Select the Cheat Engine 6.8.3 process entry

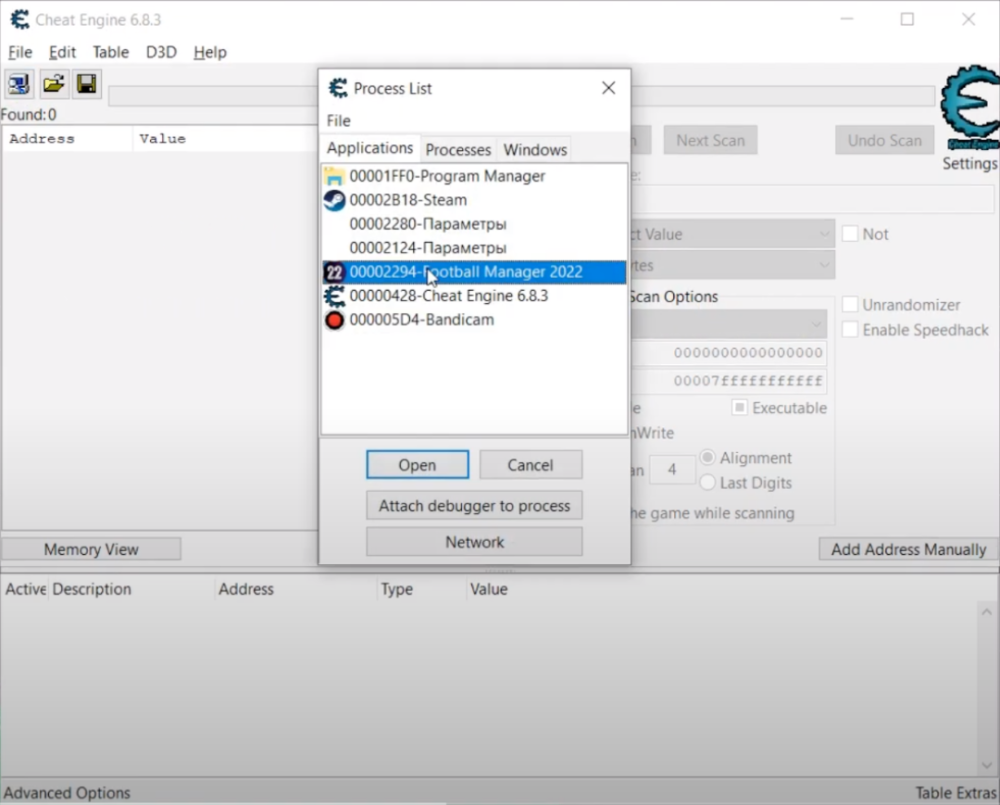pos(448,296)
